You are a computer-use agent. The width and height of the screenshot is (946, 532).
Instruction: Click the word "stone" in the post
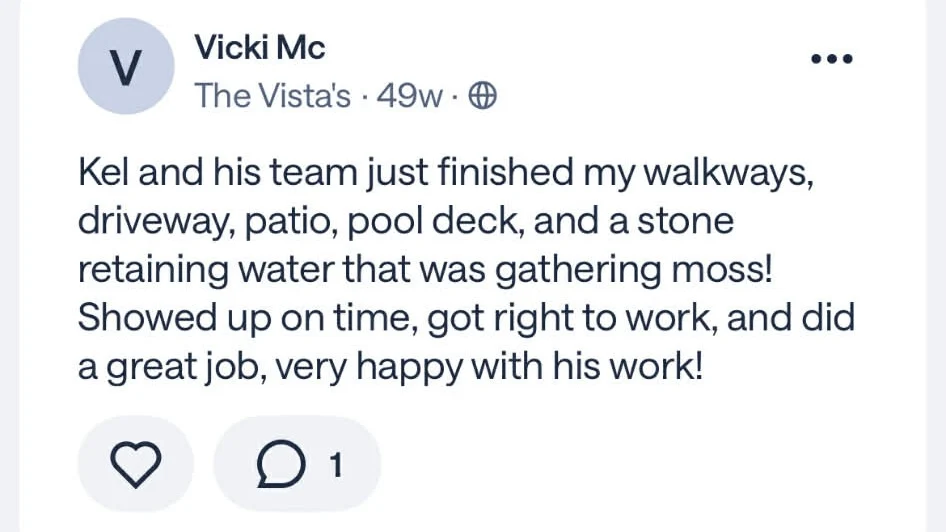pyautogui.click(x=685, y=222)
